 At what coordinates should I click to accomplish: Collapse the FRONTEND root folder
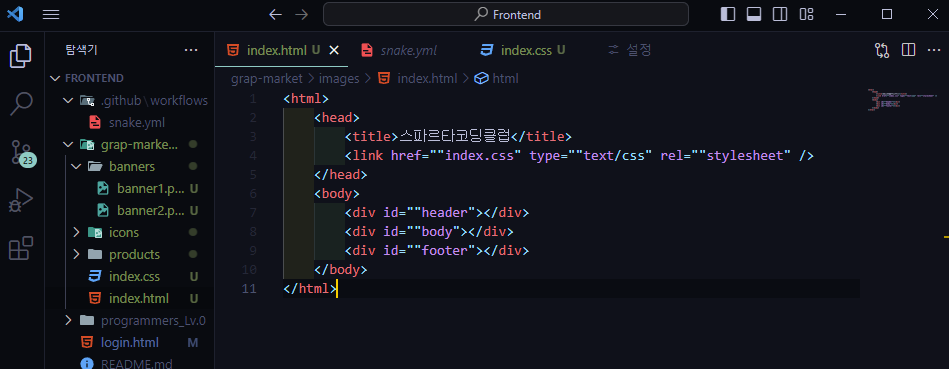[x=56, y=78]
